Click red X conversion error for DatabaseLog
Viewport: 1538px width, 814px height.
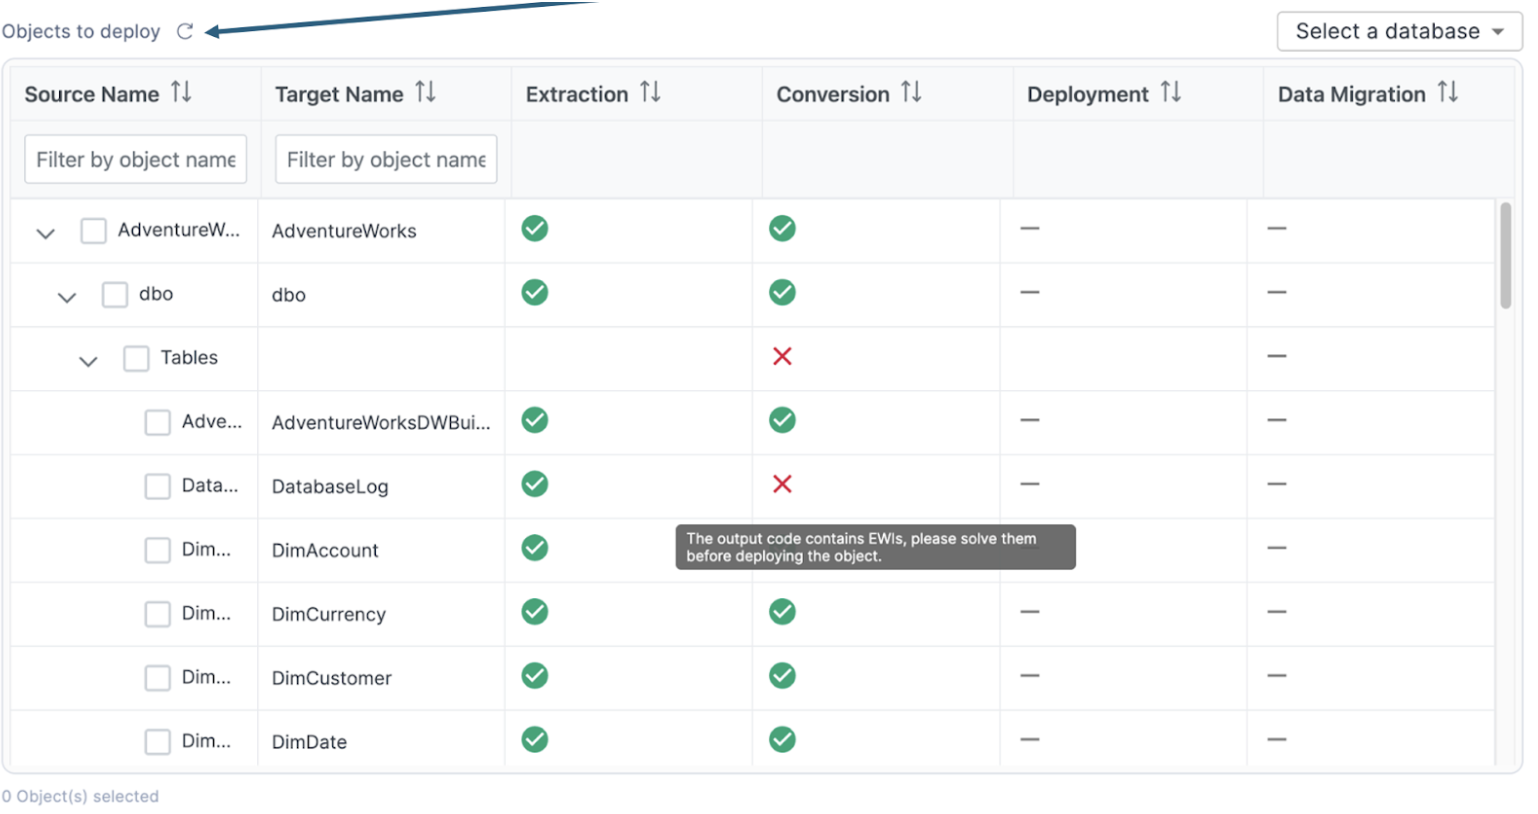[782, 484]
